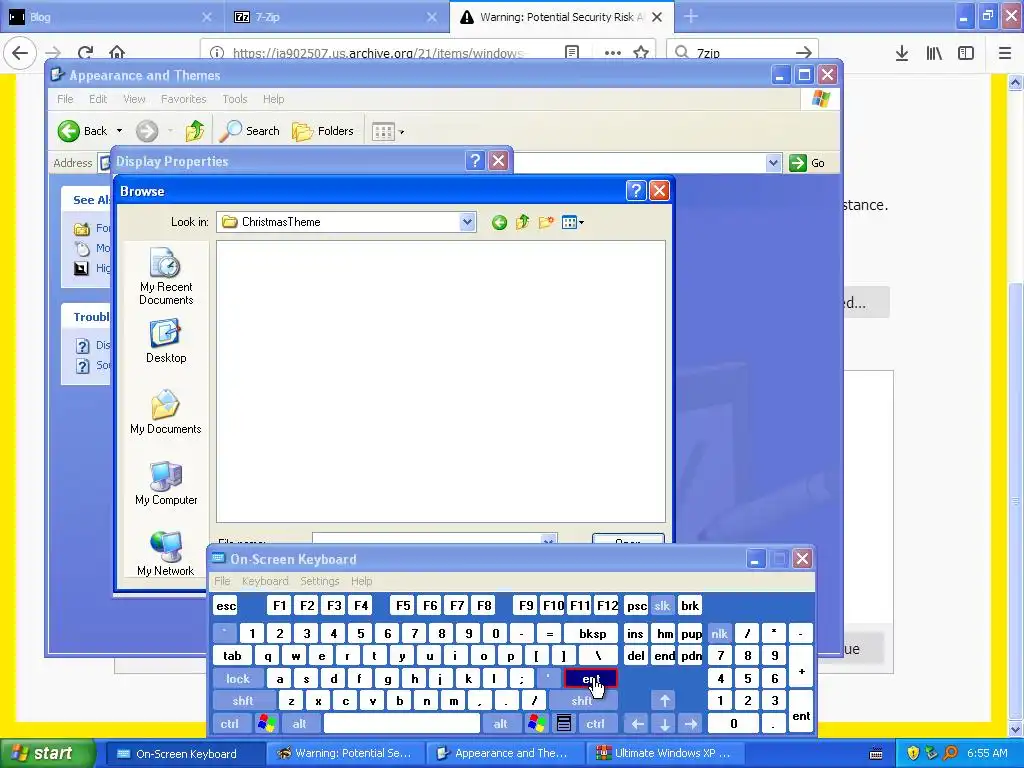The image size is (1024, 768).
Task: Open My Recent Documents place
Action: (x=166, y=276)
